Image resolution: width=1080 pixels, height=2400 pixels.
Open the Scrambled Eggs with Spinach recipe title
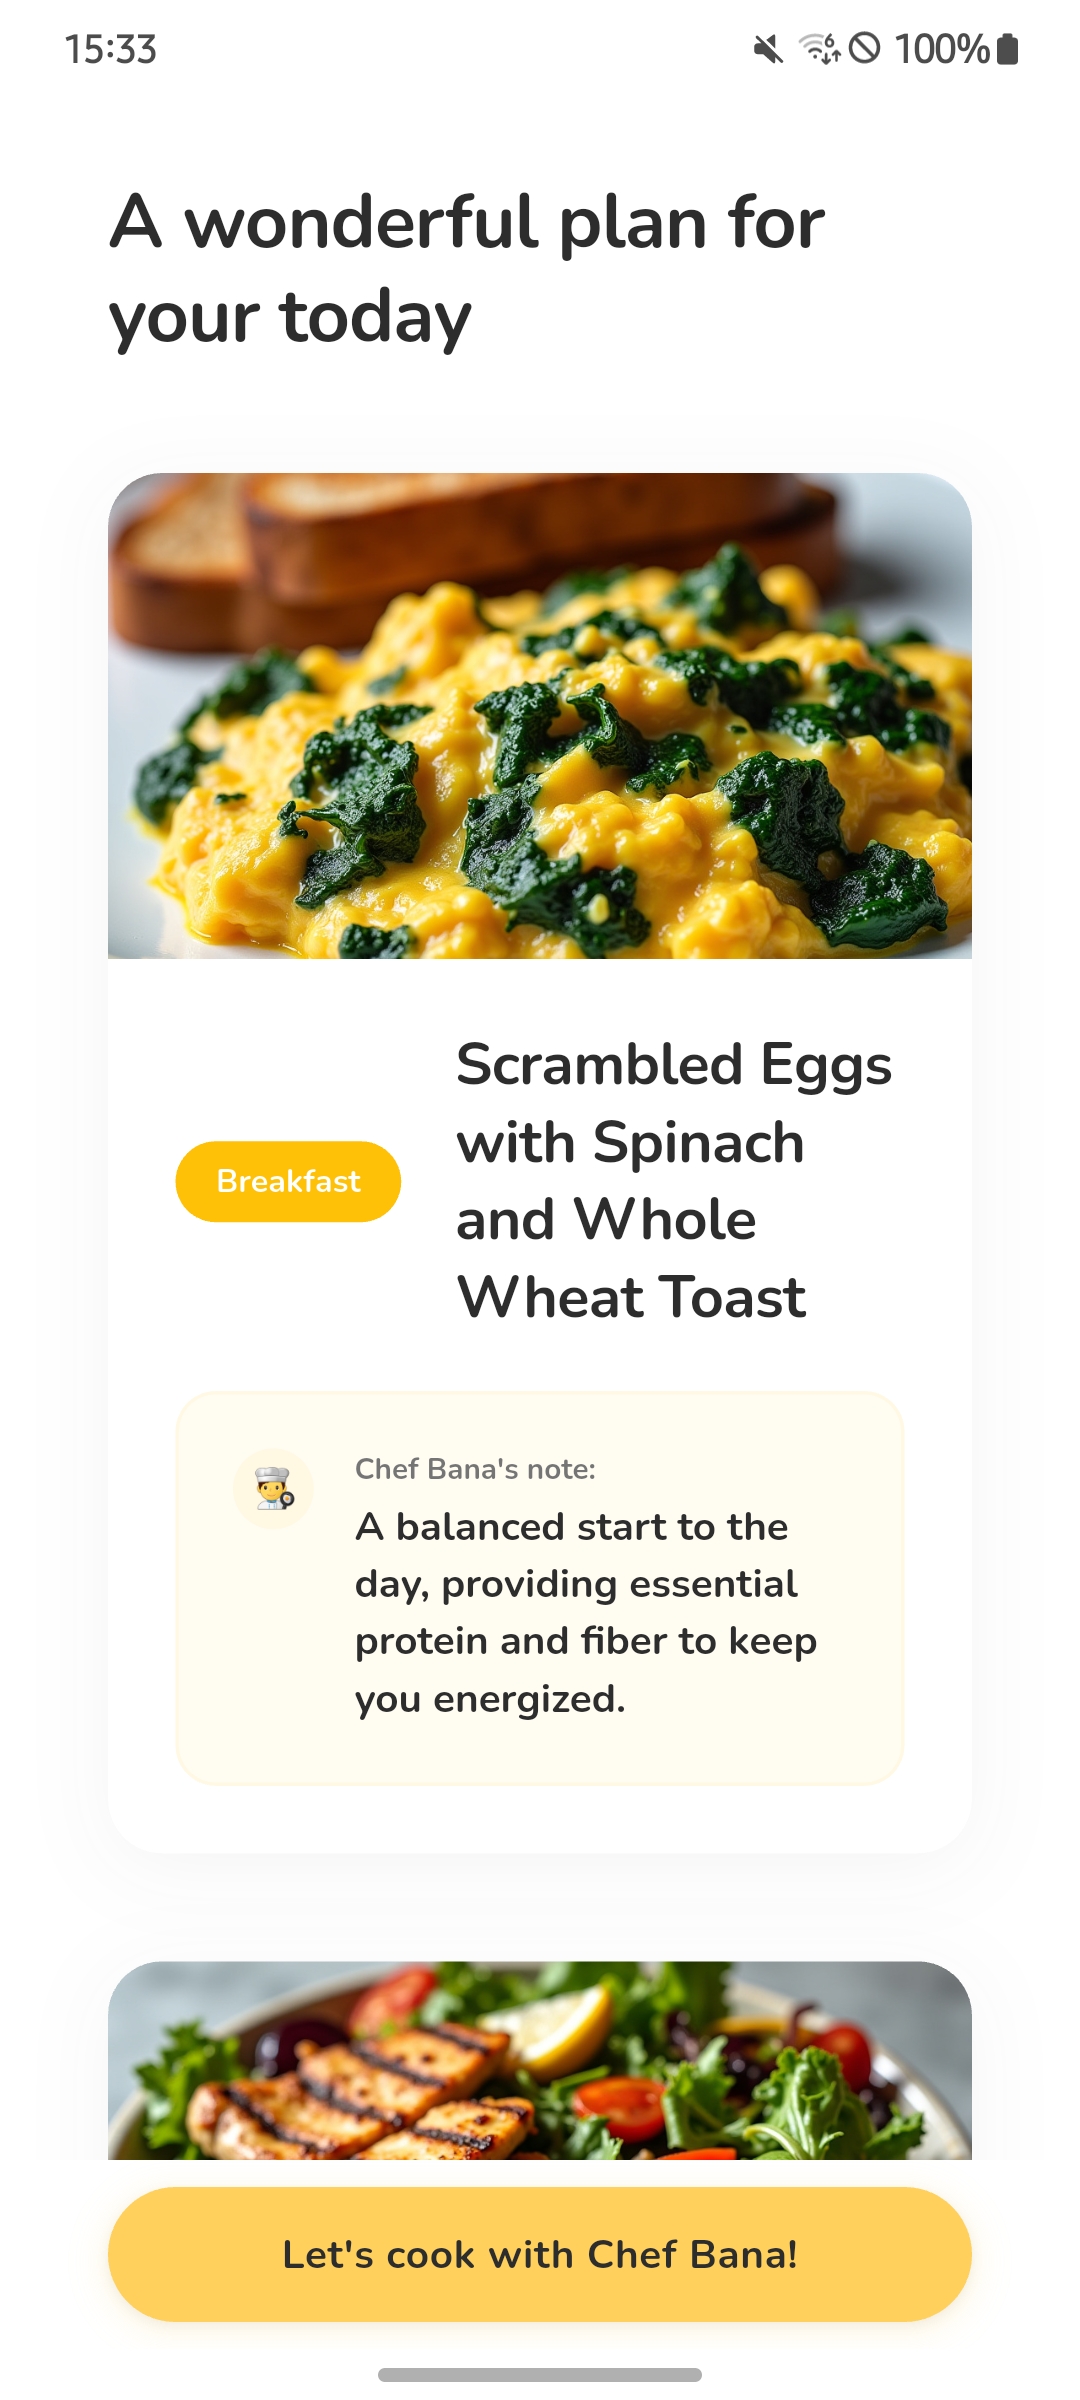point(674,1180)
